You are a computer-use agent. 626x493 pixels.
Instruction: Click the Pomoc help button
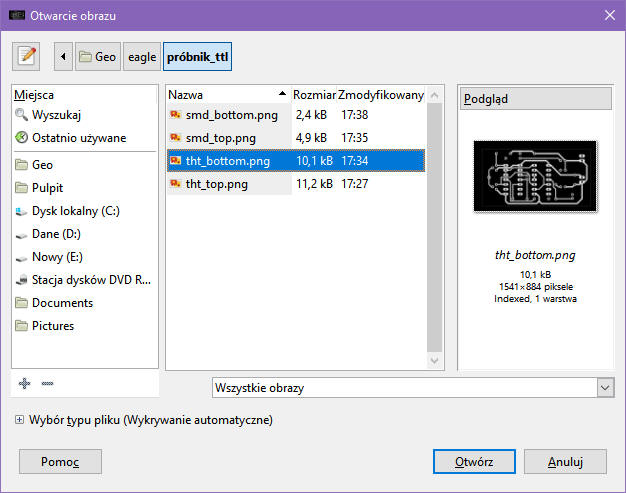[x=60, y=462]
